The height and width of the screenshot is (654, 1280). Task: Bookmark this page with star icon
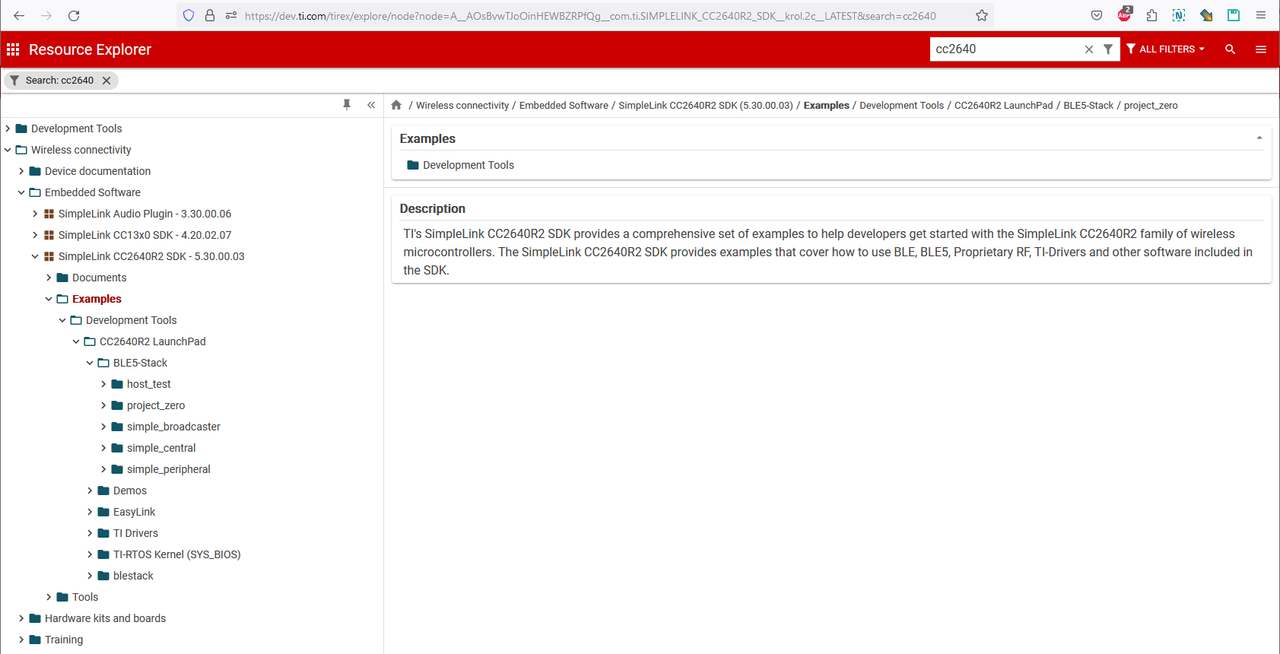click(981, 16)
